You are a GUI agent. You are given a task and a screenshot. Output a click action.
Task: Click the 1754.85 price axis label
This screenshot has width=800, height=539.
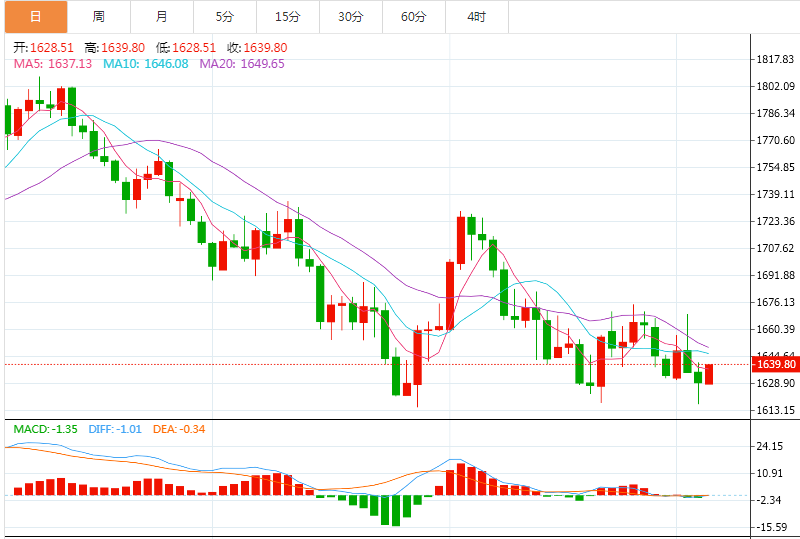click(776, 167)
